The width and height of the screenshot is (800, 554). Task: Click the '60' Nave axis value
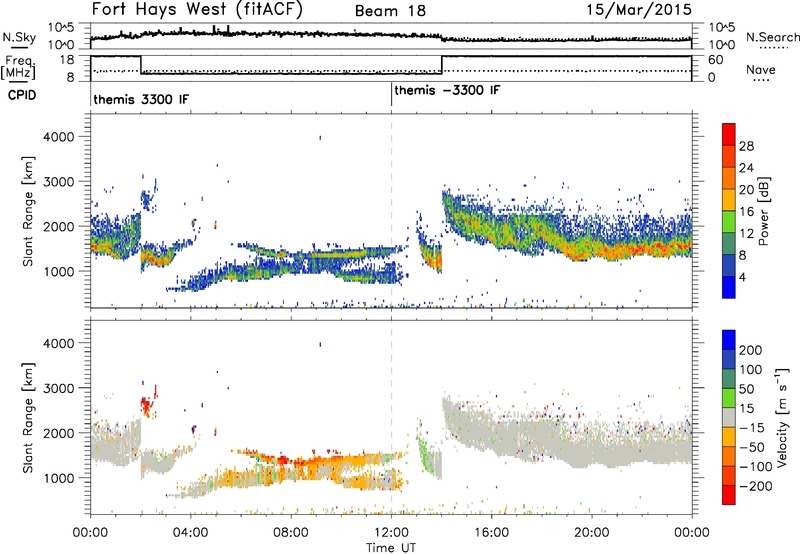click(x=716, y=60)
